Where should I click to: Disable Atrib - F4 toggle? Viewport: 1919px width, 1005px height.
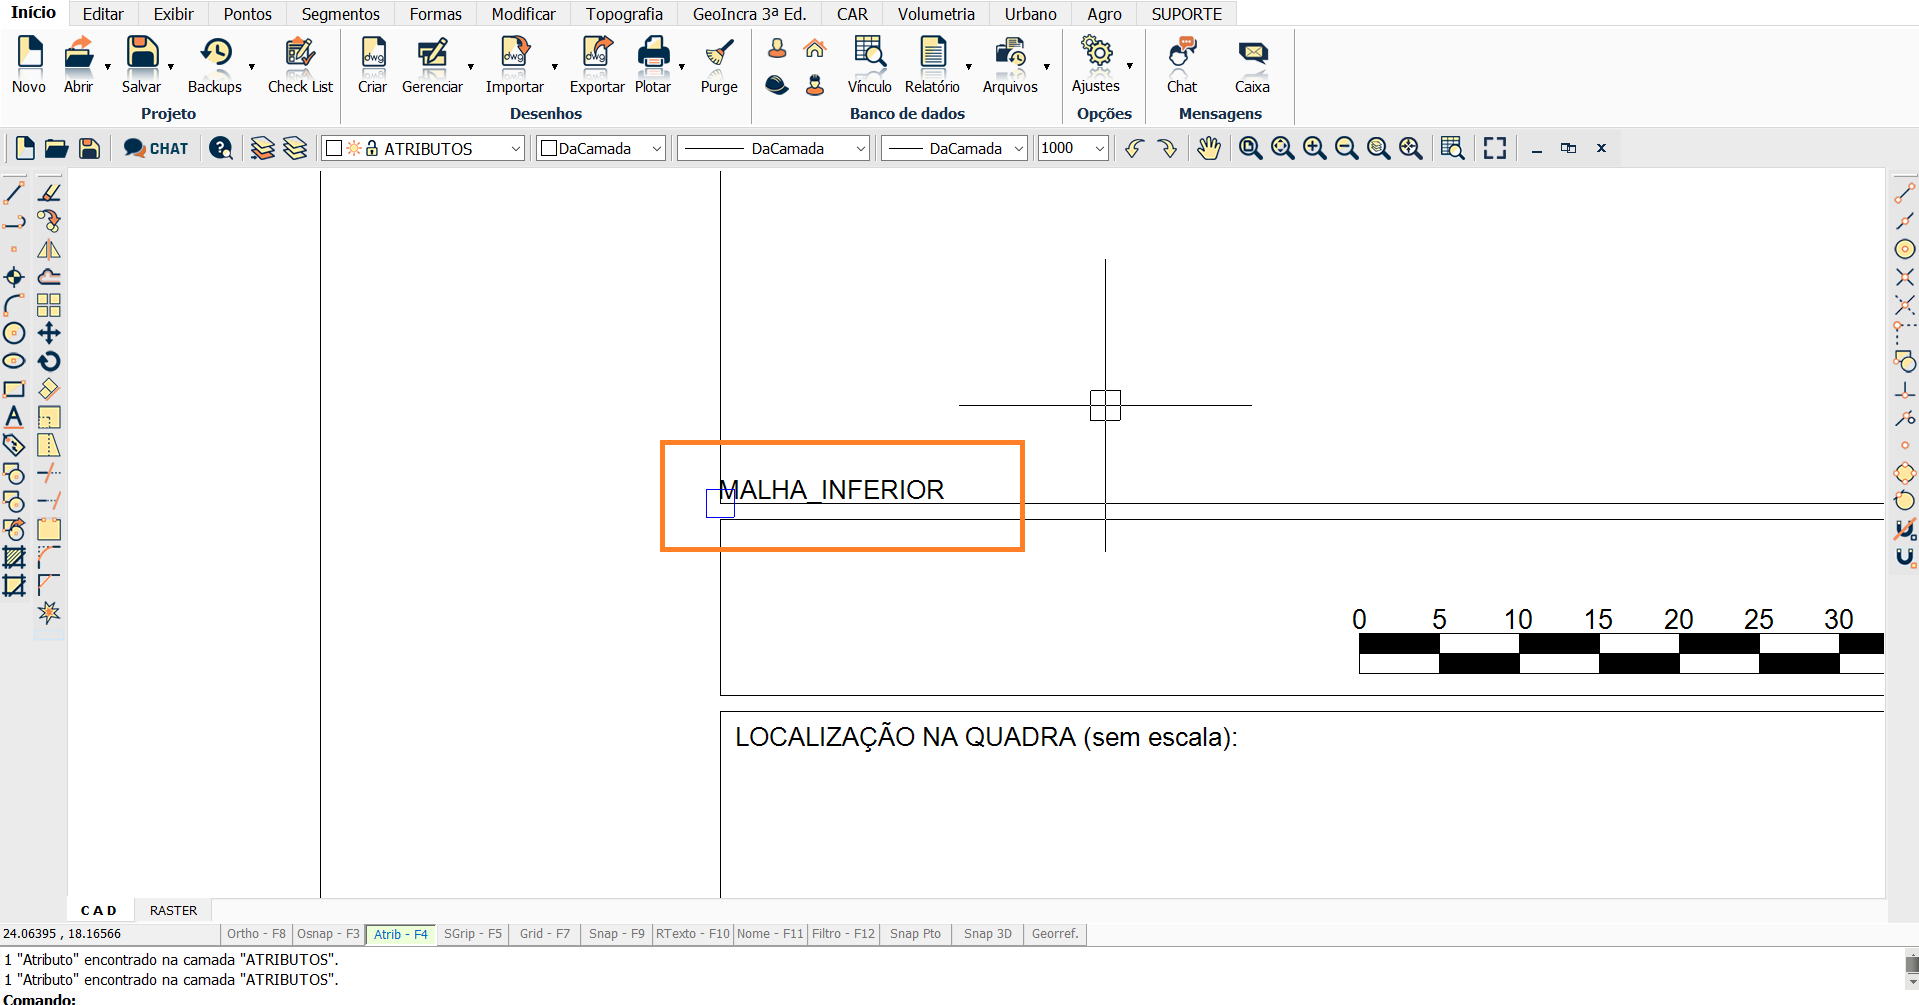pyautogui.click(x=400, y=934)
